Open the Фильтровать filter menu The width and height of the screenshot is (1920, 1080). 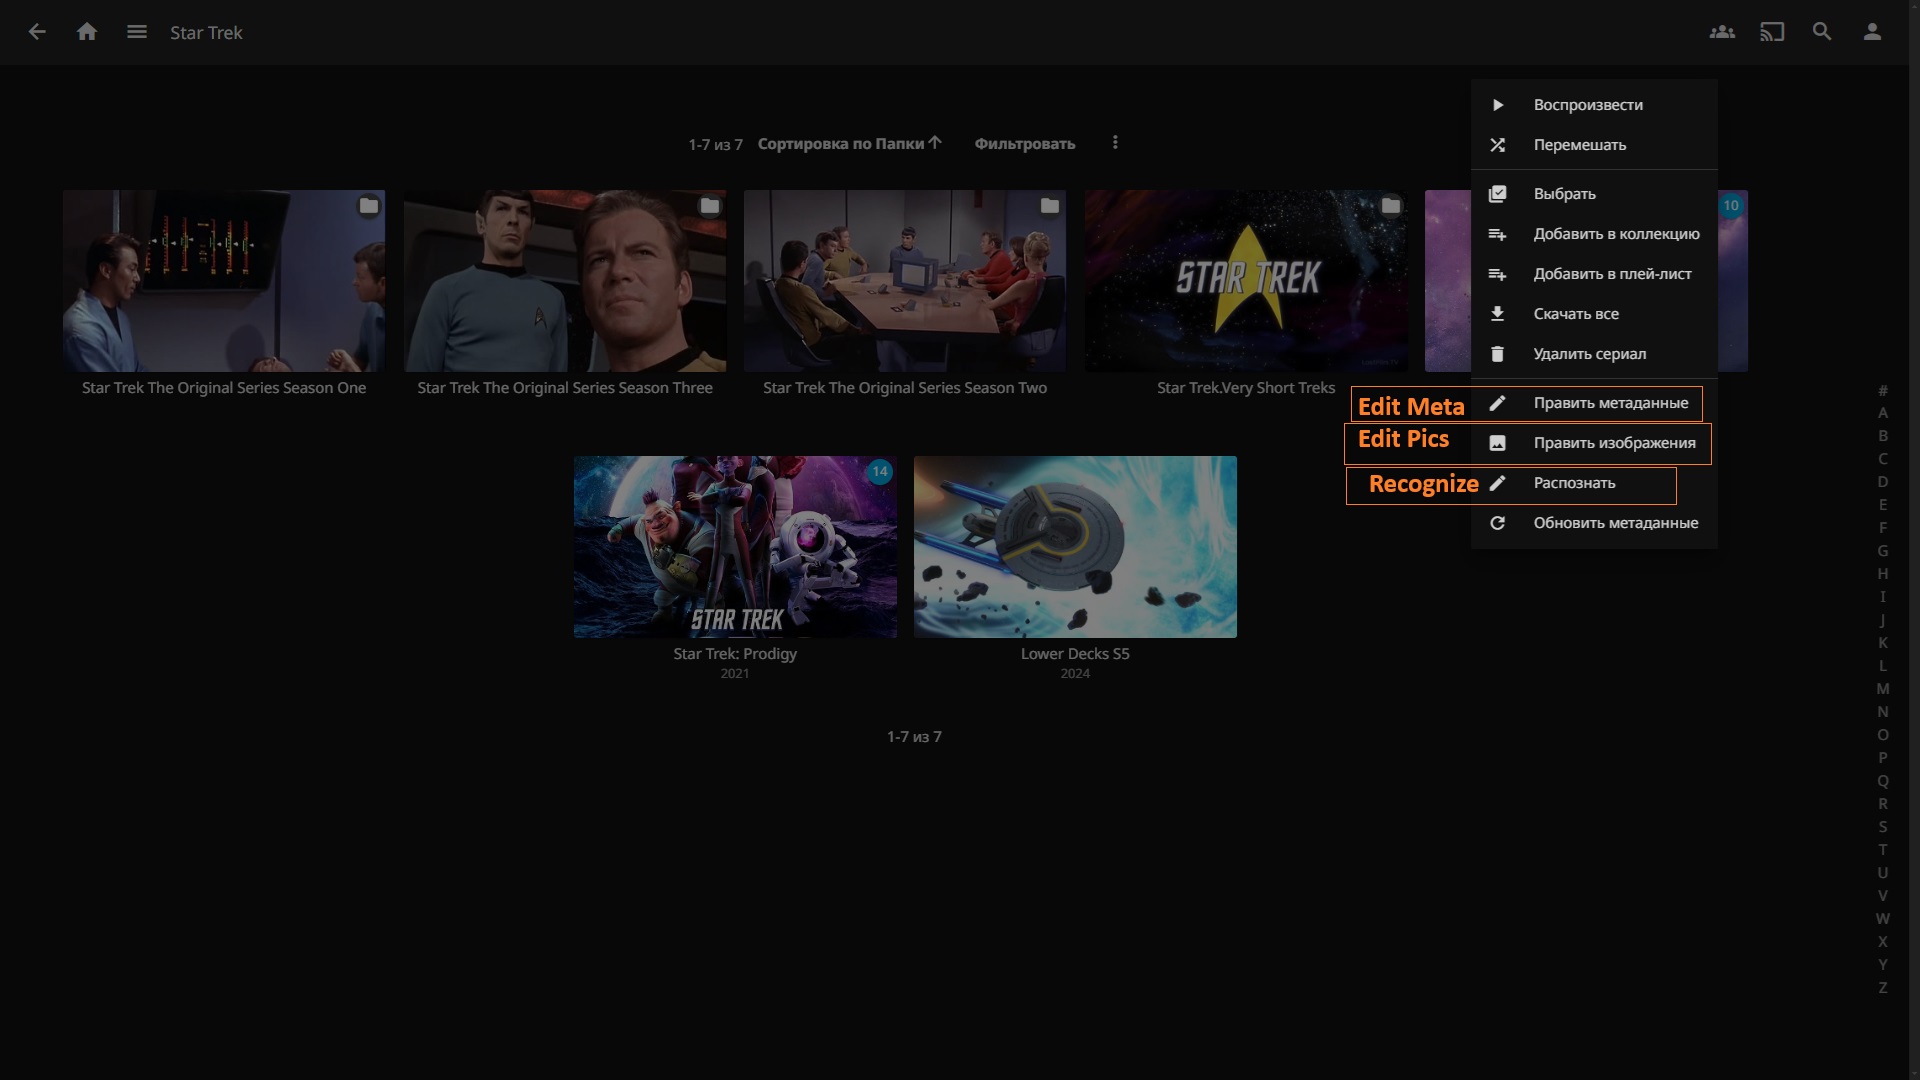pyautogui.click(x=1024, y=144)
